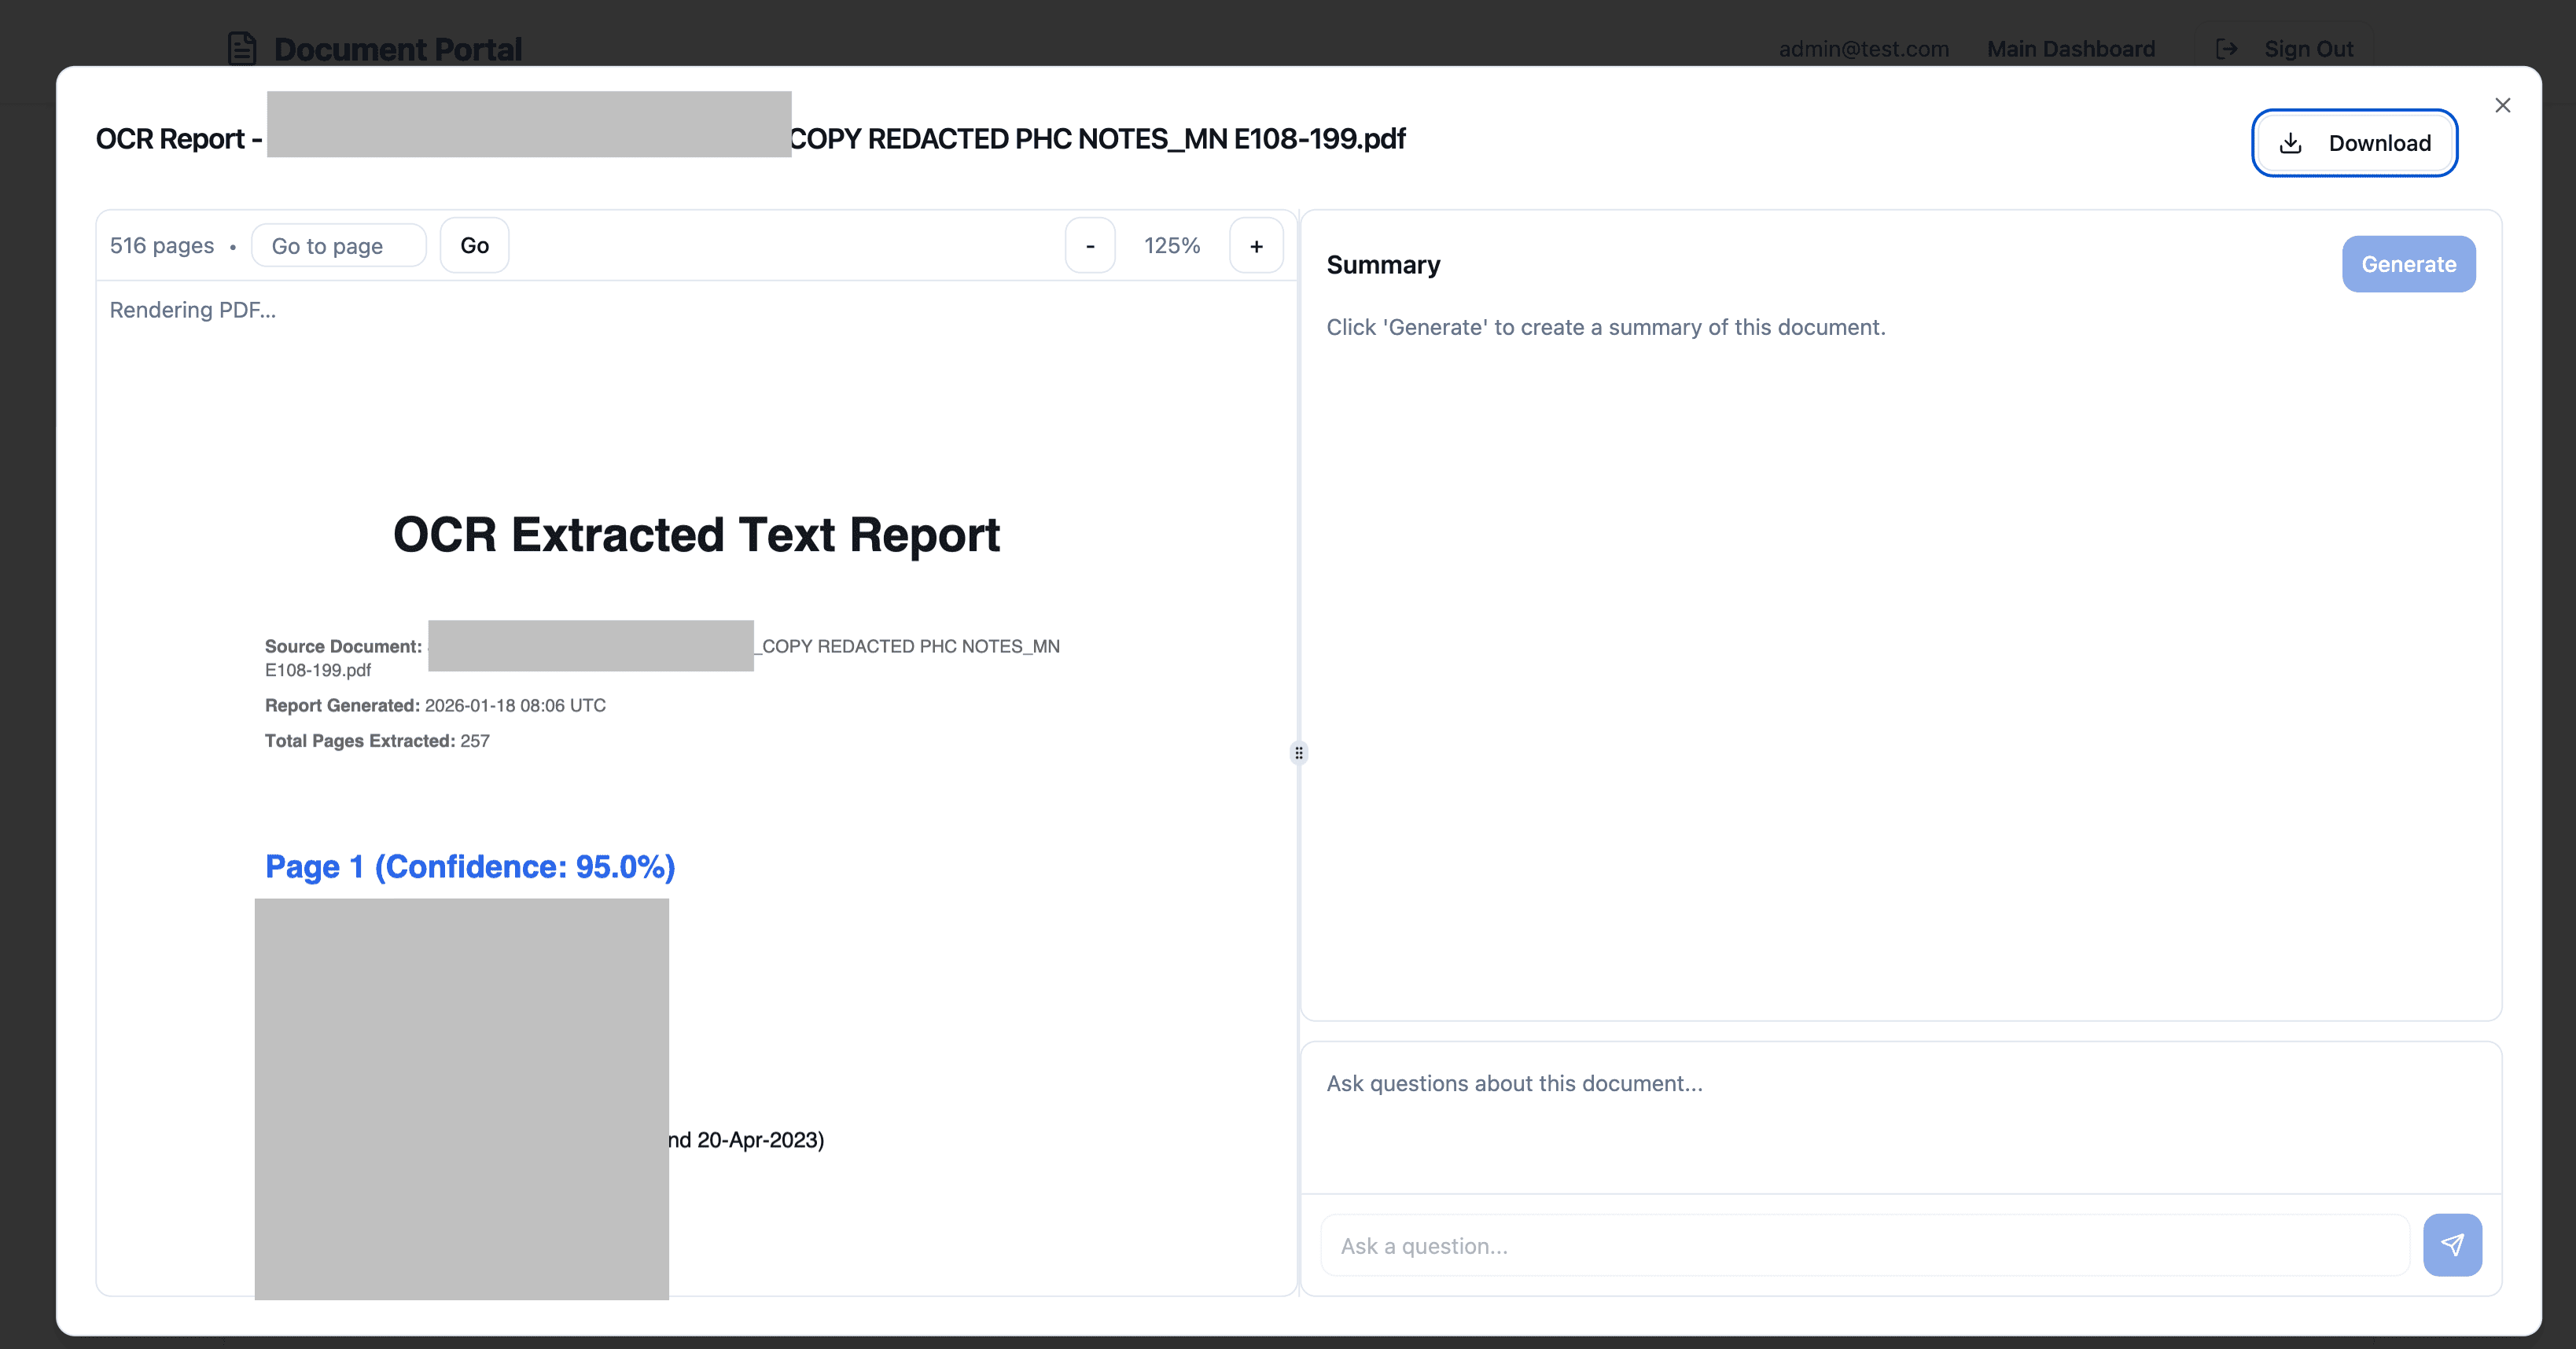
Task: Click the sign-out arrow icon
Action: point(2226,48)
